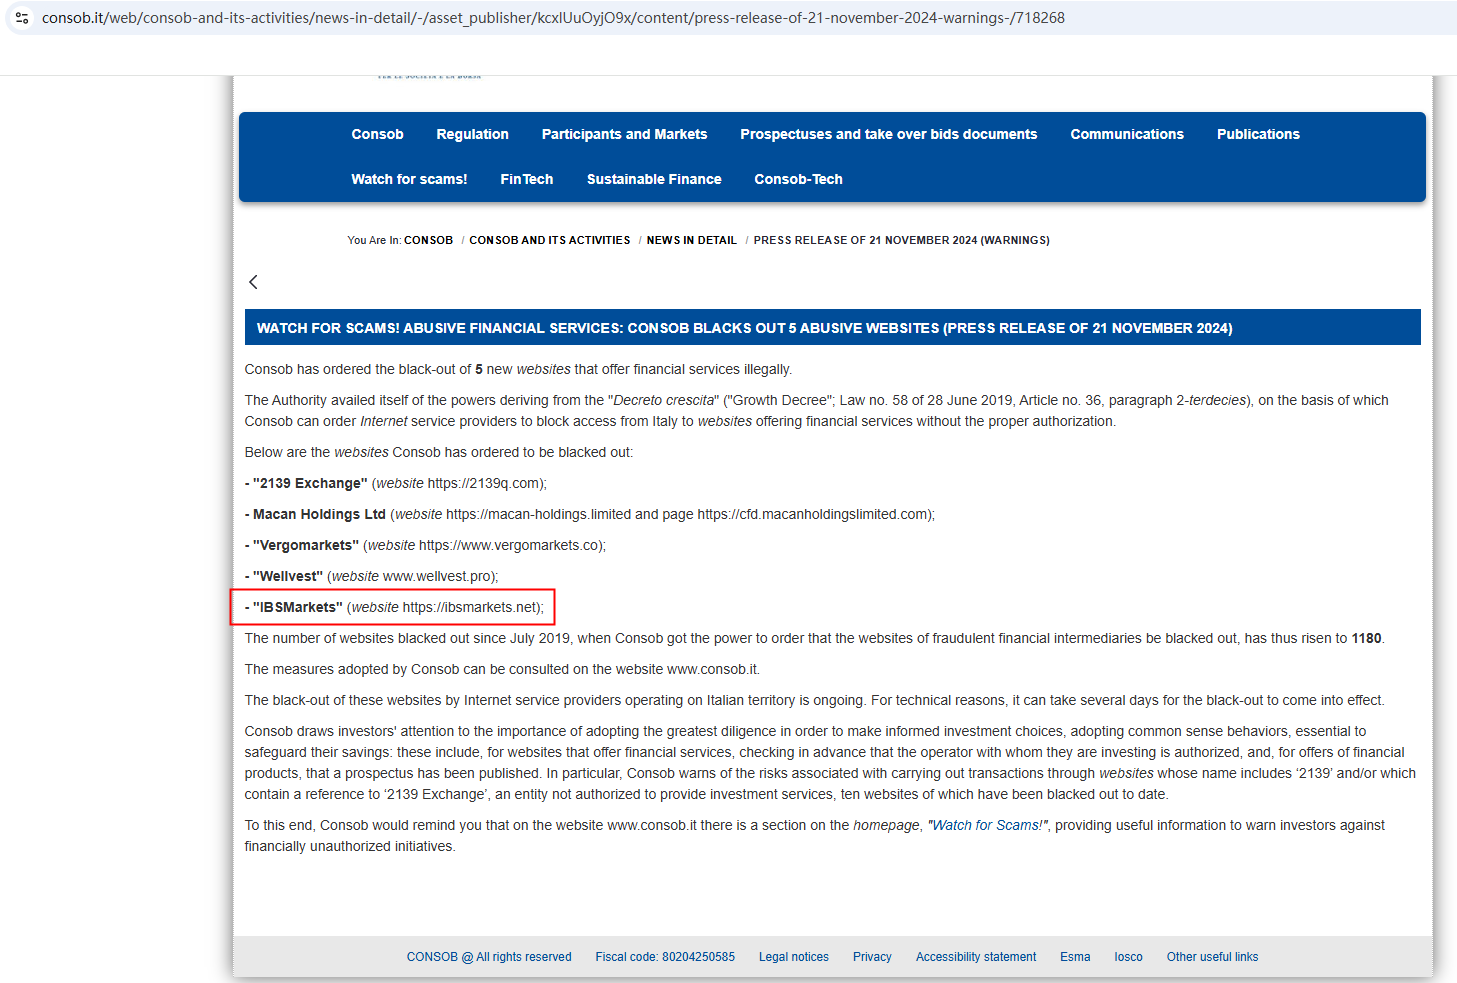Click Consob and its activities breadcrumb
Image resolution: width=1457 pixels, height=983 pixels.
(550, 240)
